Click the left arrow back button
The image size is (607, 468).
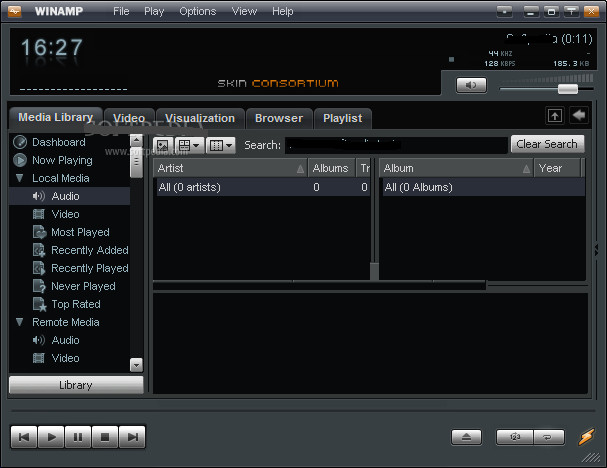[x=579, y=115]
